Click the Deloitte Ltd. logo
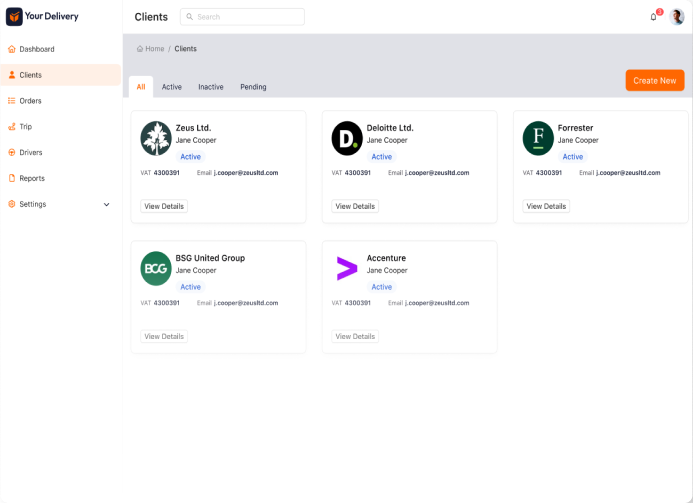Image resolution: width=693 pixels, height=503 pixels. pos(347,138)
